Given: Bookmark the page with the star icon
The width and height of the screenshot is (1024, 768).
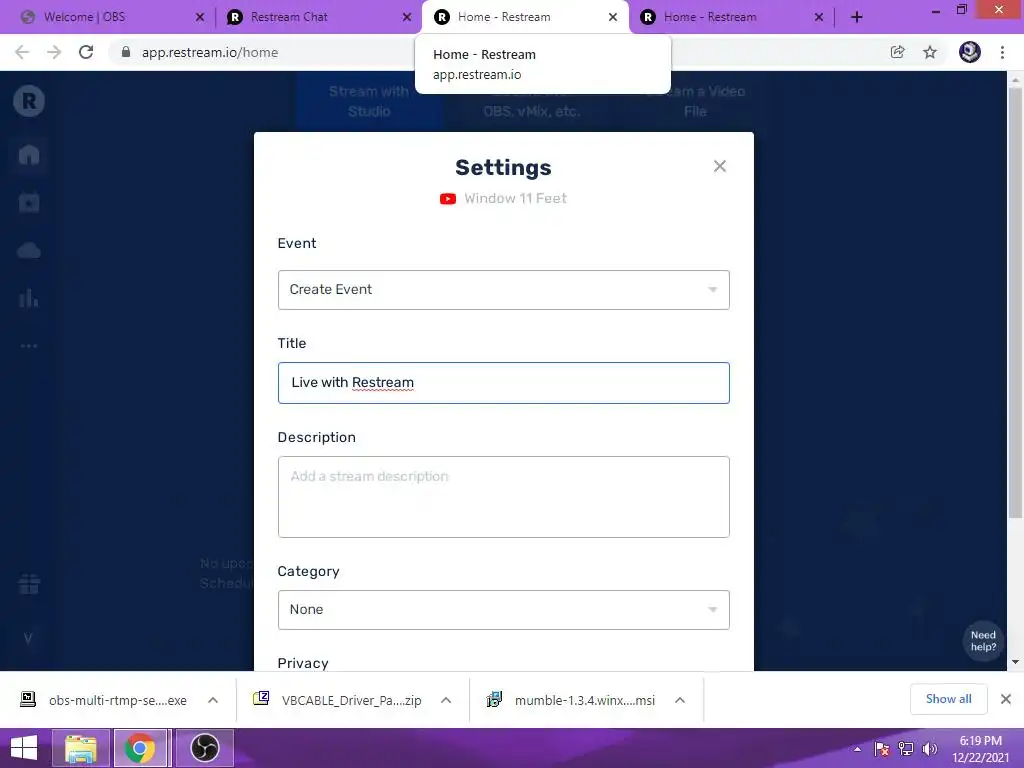Looking at the screenshot, I should click(930, 52).
